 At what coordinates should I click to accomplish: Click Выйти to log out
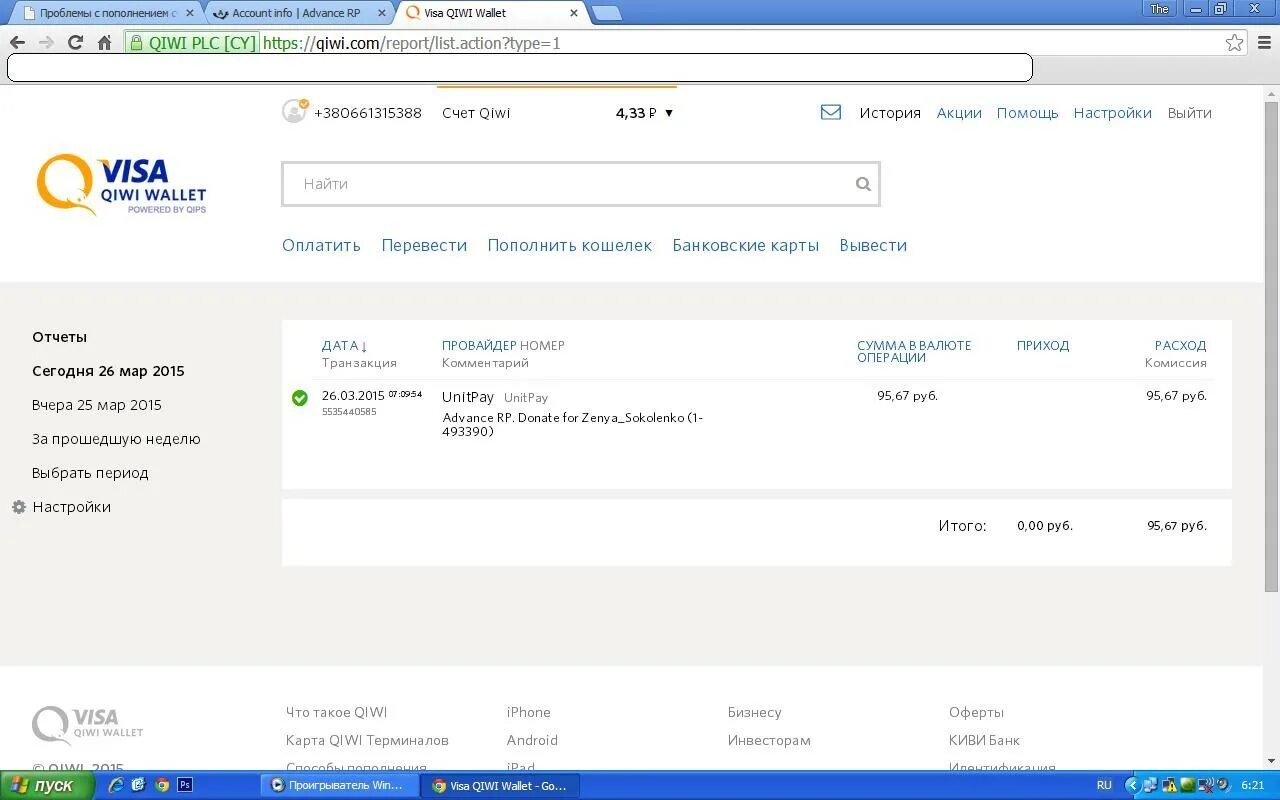point(1189,113)
